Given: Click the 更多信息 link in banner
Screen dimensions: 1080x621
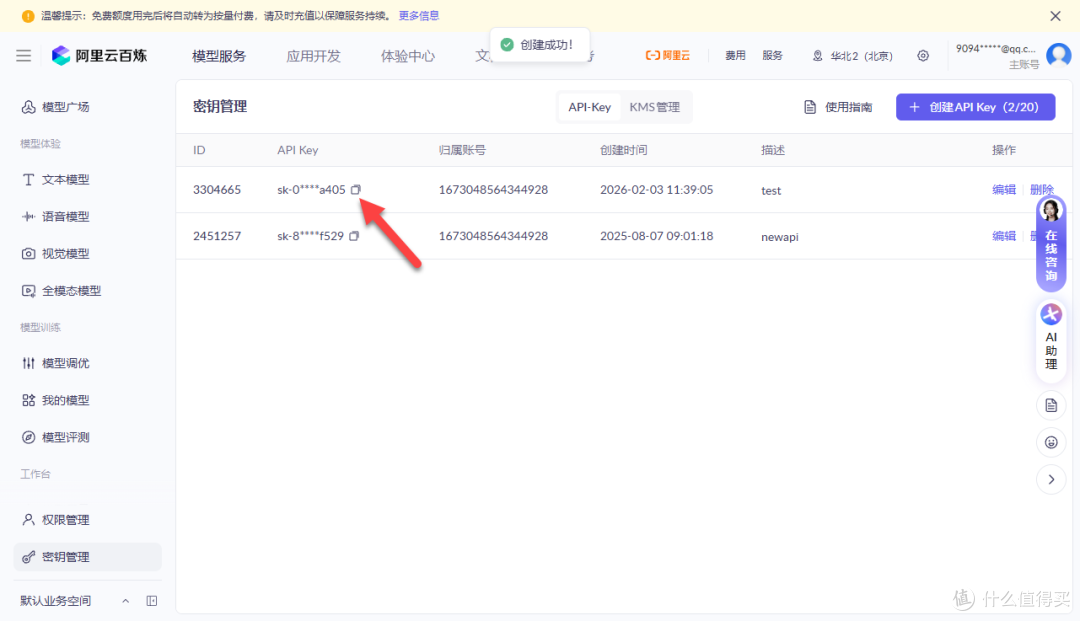Looking at the screenshot, I should click(x=419, y=16).
